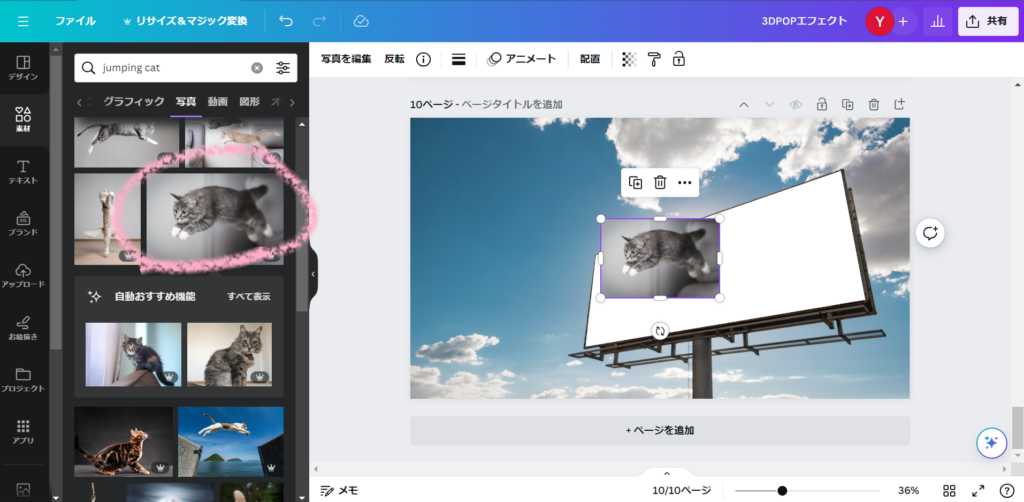This screenshot has height=502, width=1024.
Task: Open the hamburger main menu
Action: point(24,21)
